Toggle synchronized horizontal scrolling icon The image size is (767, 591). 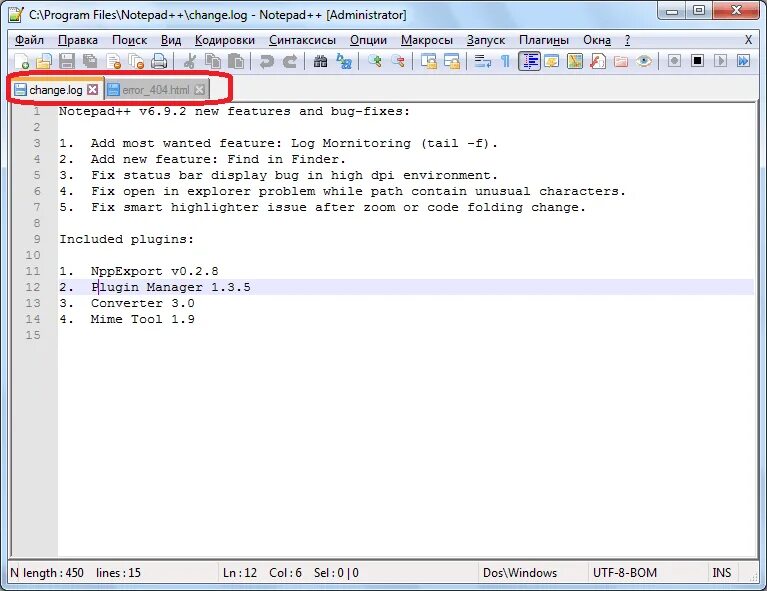click(x=452, y=62)
